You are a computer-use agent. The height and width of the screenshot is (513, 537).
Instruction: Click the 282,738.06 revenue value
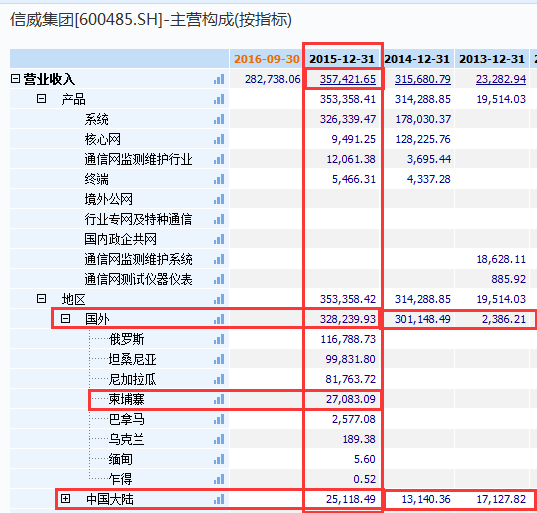[273, 79]
